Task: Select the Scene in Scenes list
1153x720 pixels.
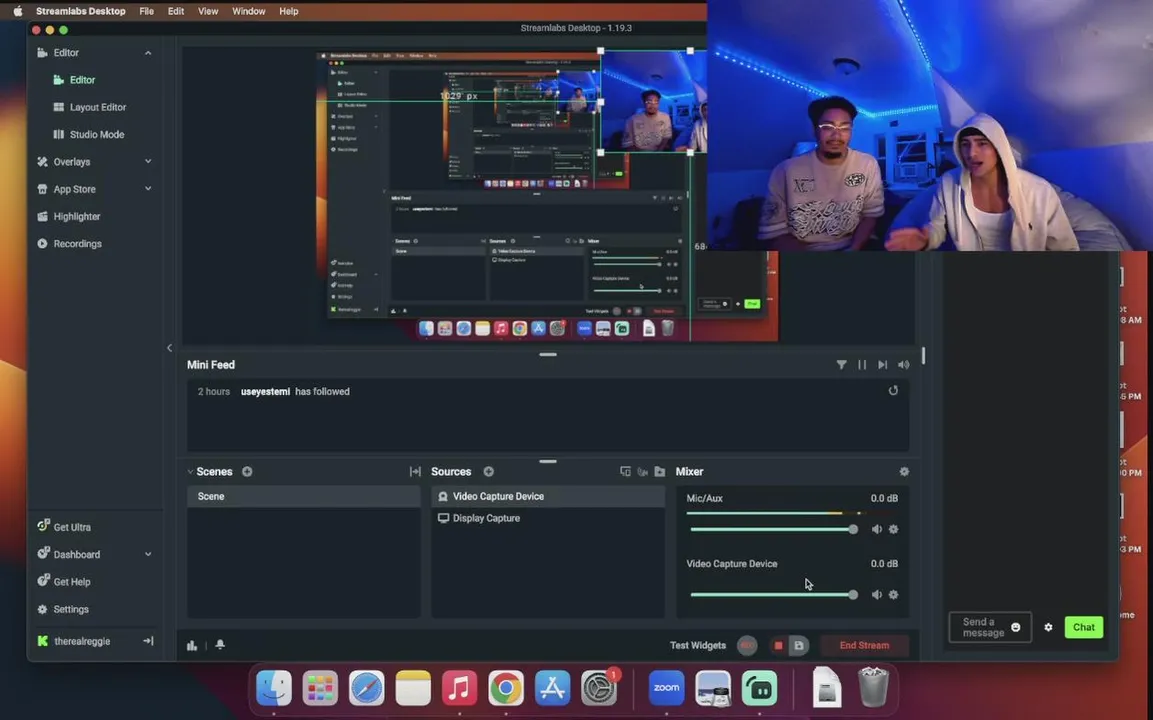Action: pos(303,496)
